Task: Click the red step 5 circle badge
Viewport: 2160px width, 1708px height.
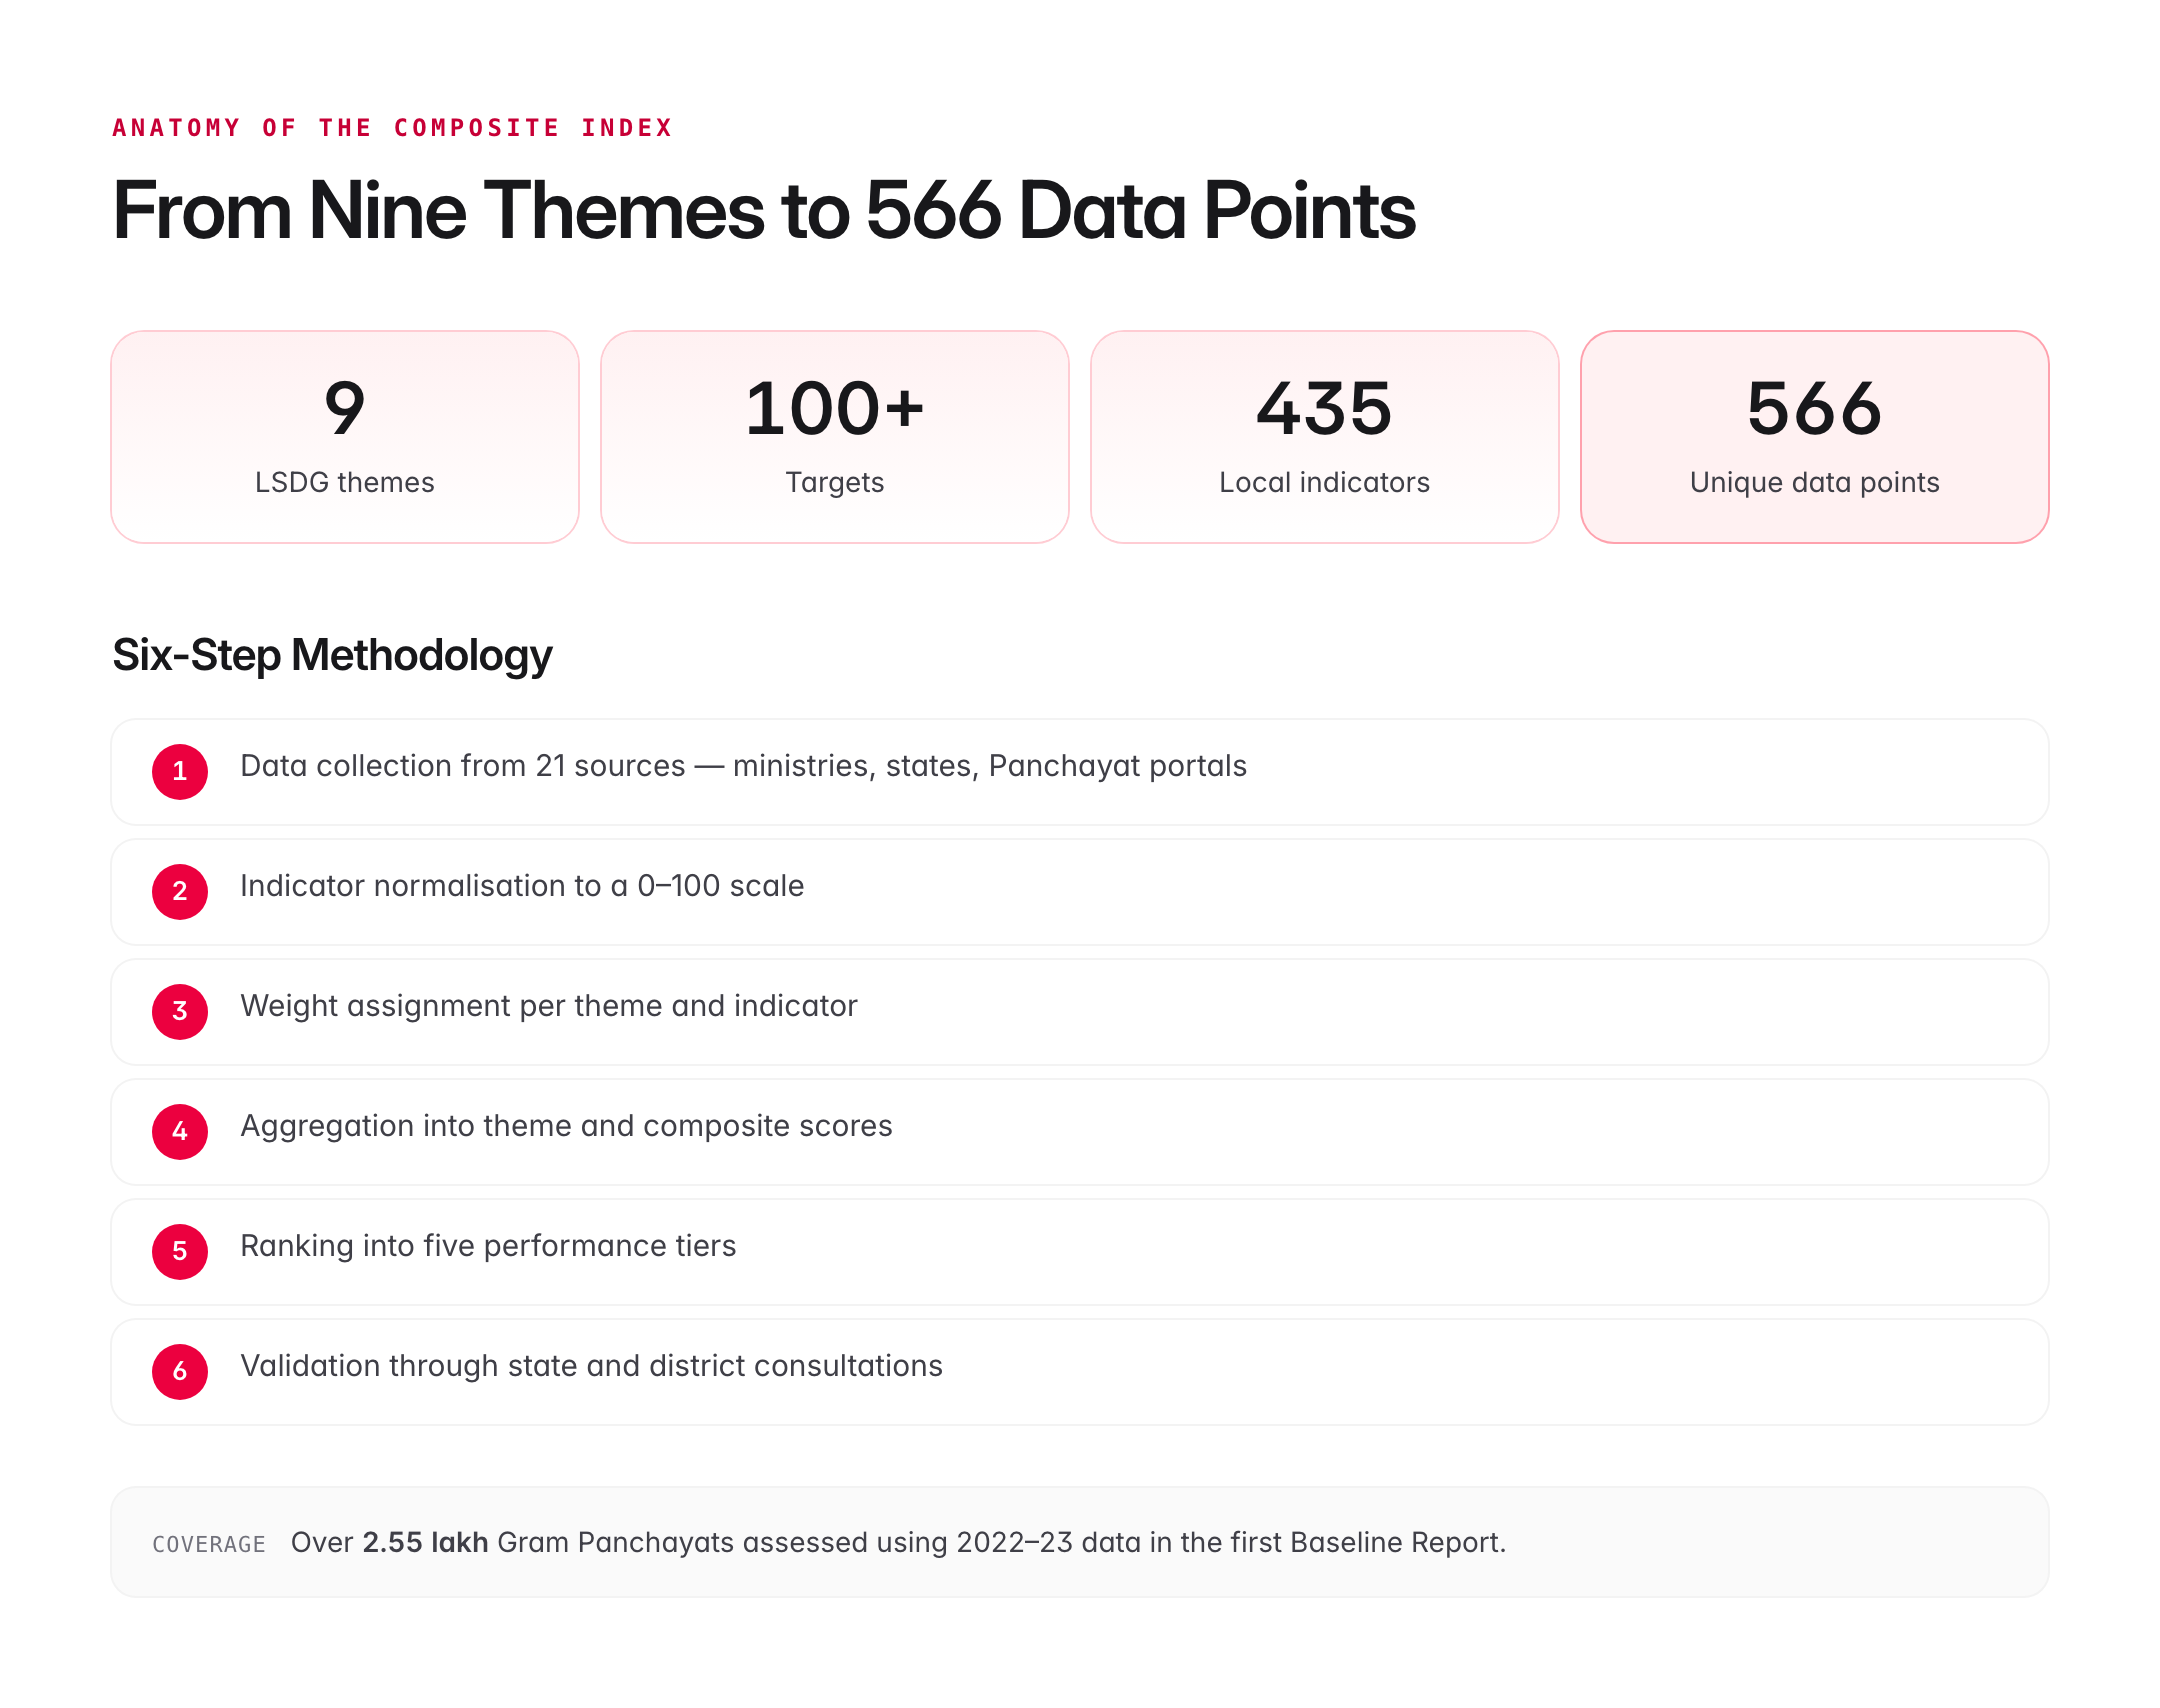Action: pyautogui.click(x=180, y=1251)
